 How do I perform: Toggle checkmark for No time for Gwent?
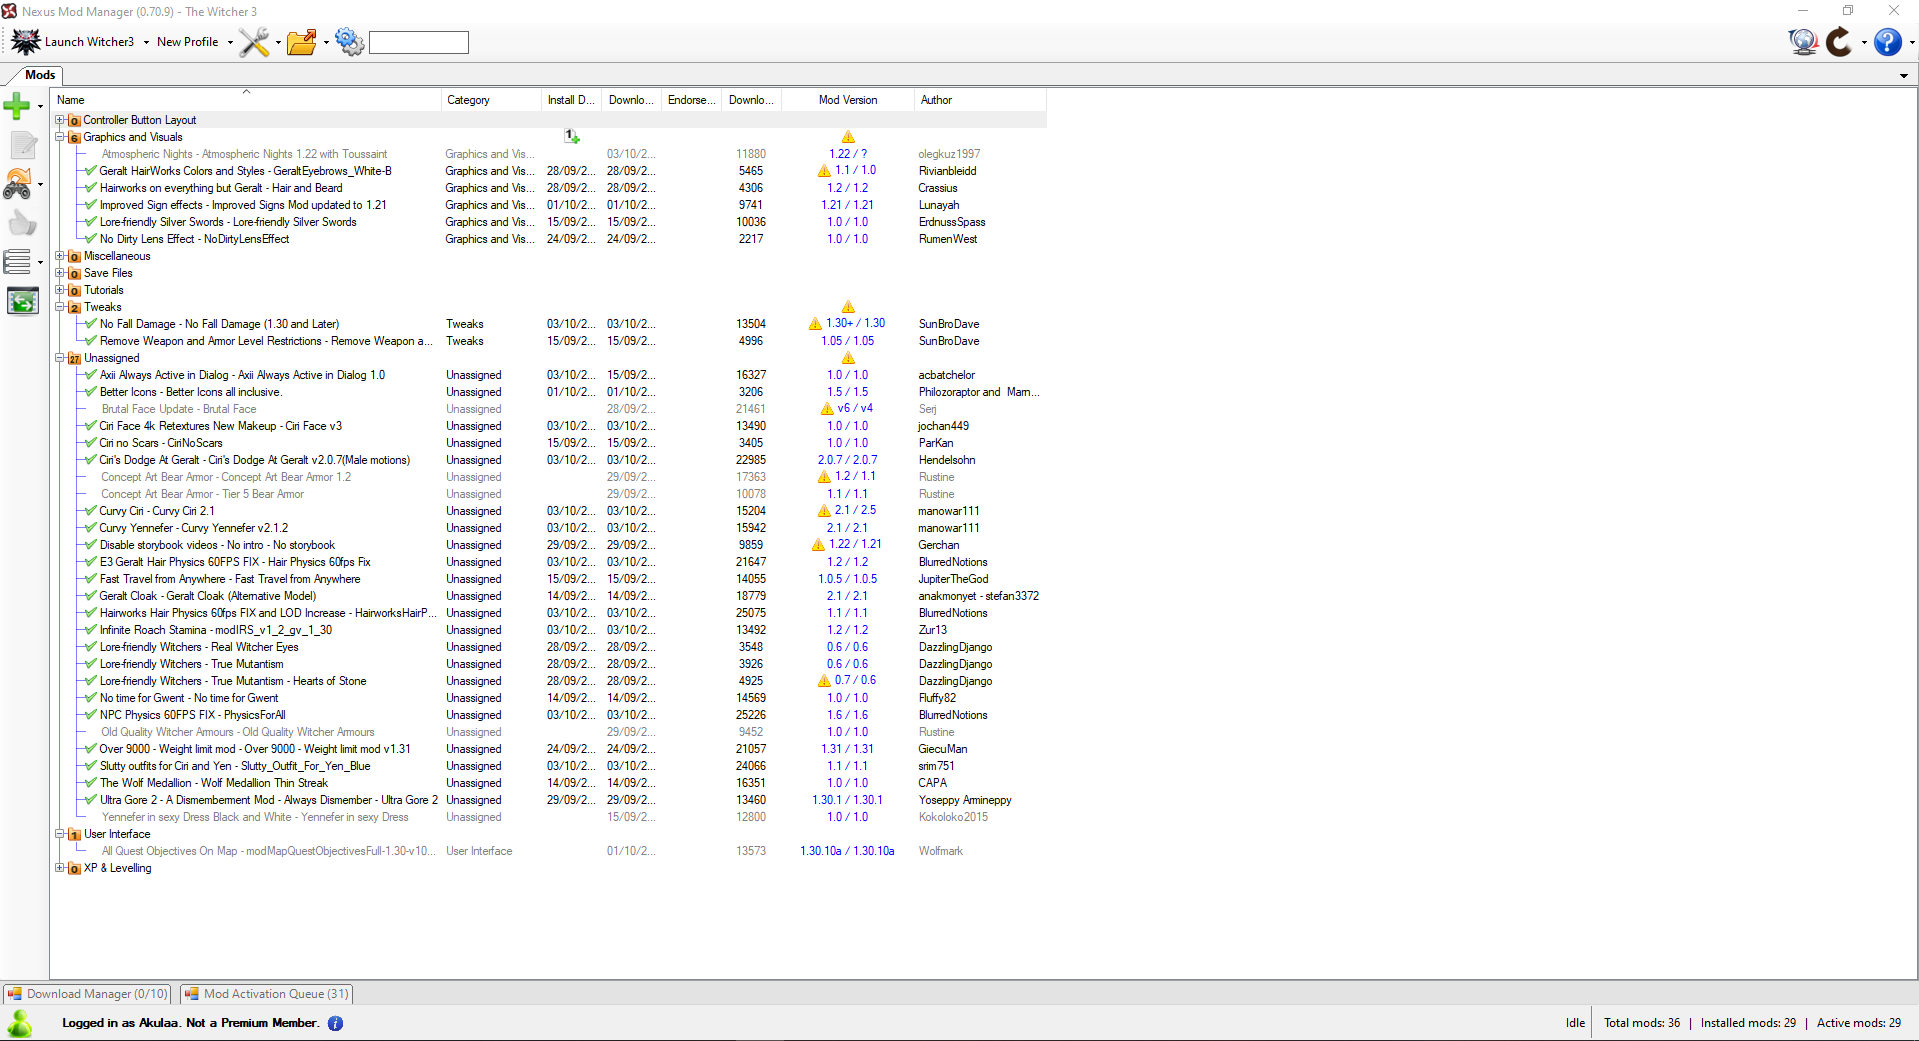click(91, 698)
